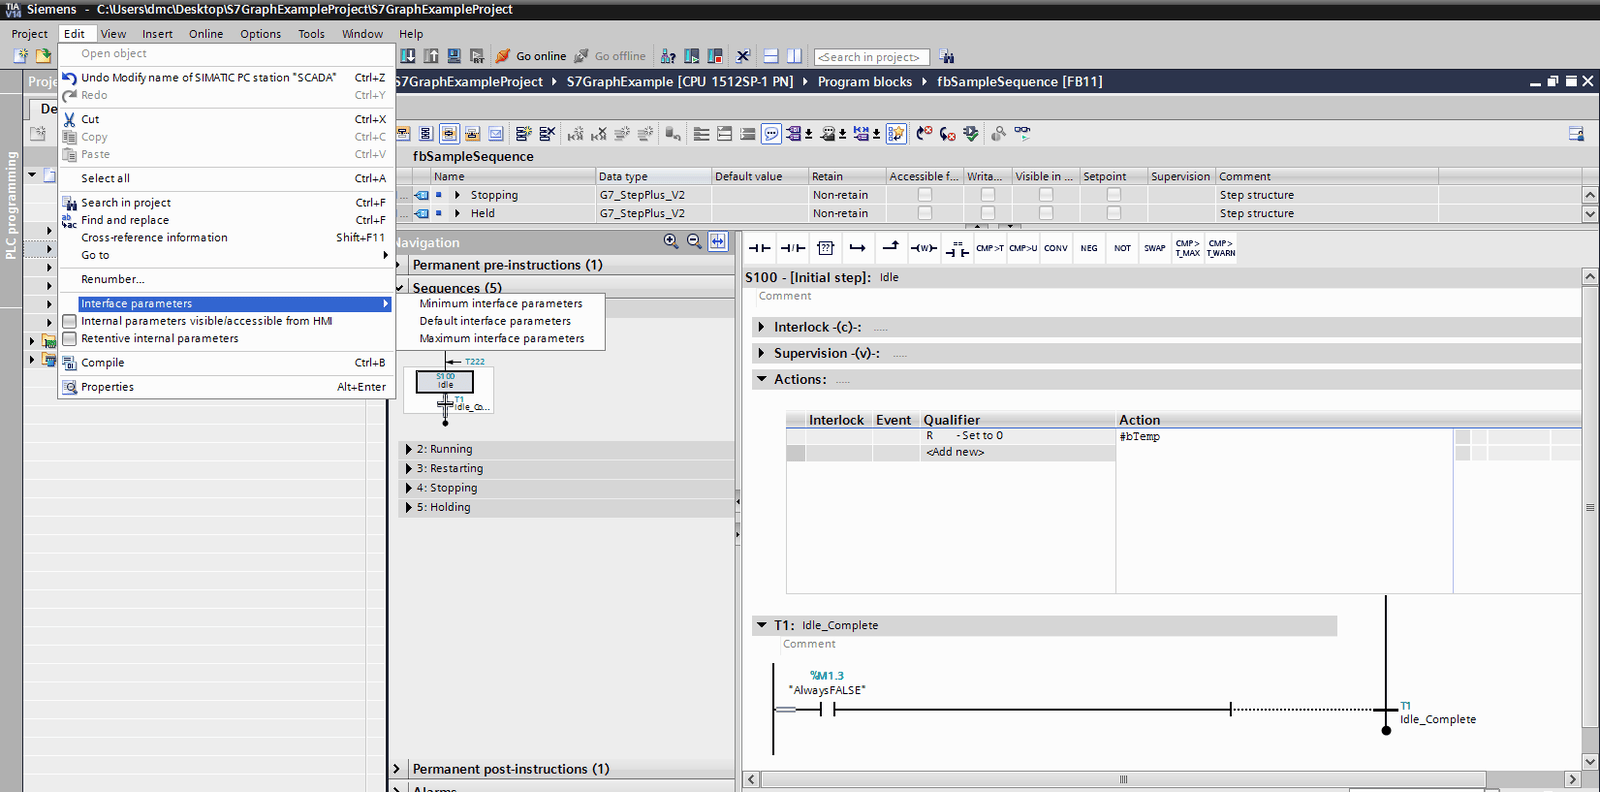Open Accessible devices icon with question mark
The width and height of the screenshot is (1600, 792).
point(668,56)
